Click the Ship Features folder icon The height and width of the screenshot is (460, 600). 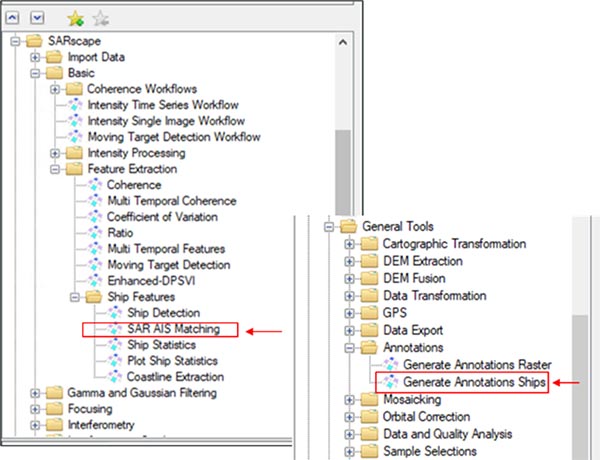[94, 297]
